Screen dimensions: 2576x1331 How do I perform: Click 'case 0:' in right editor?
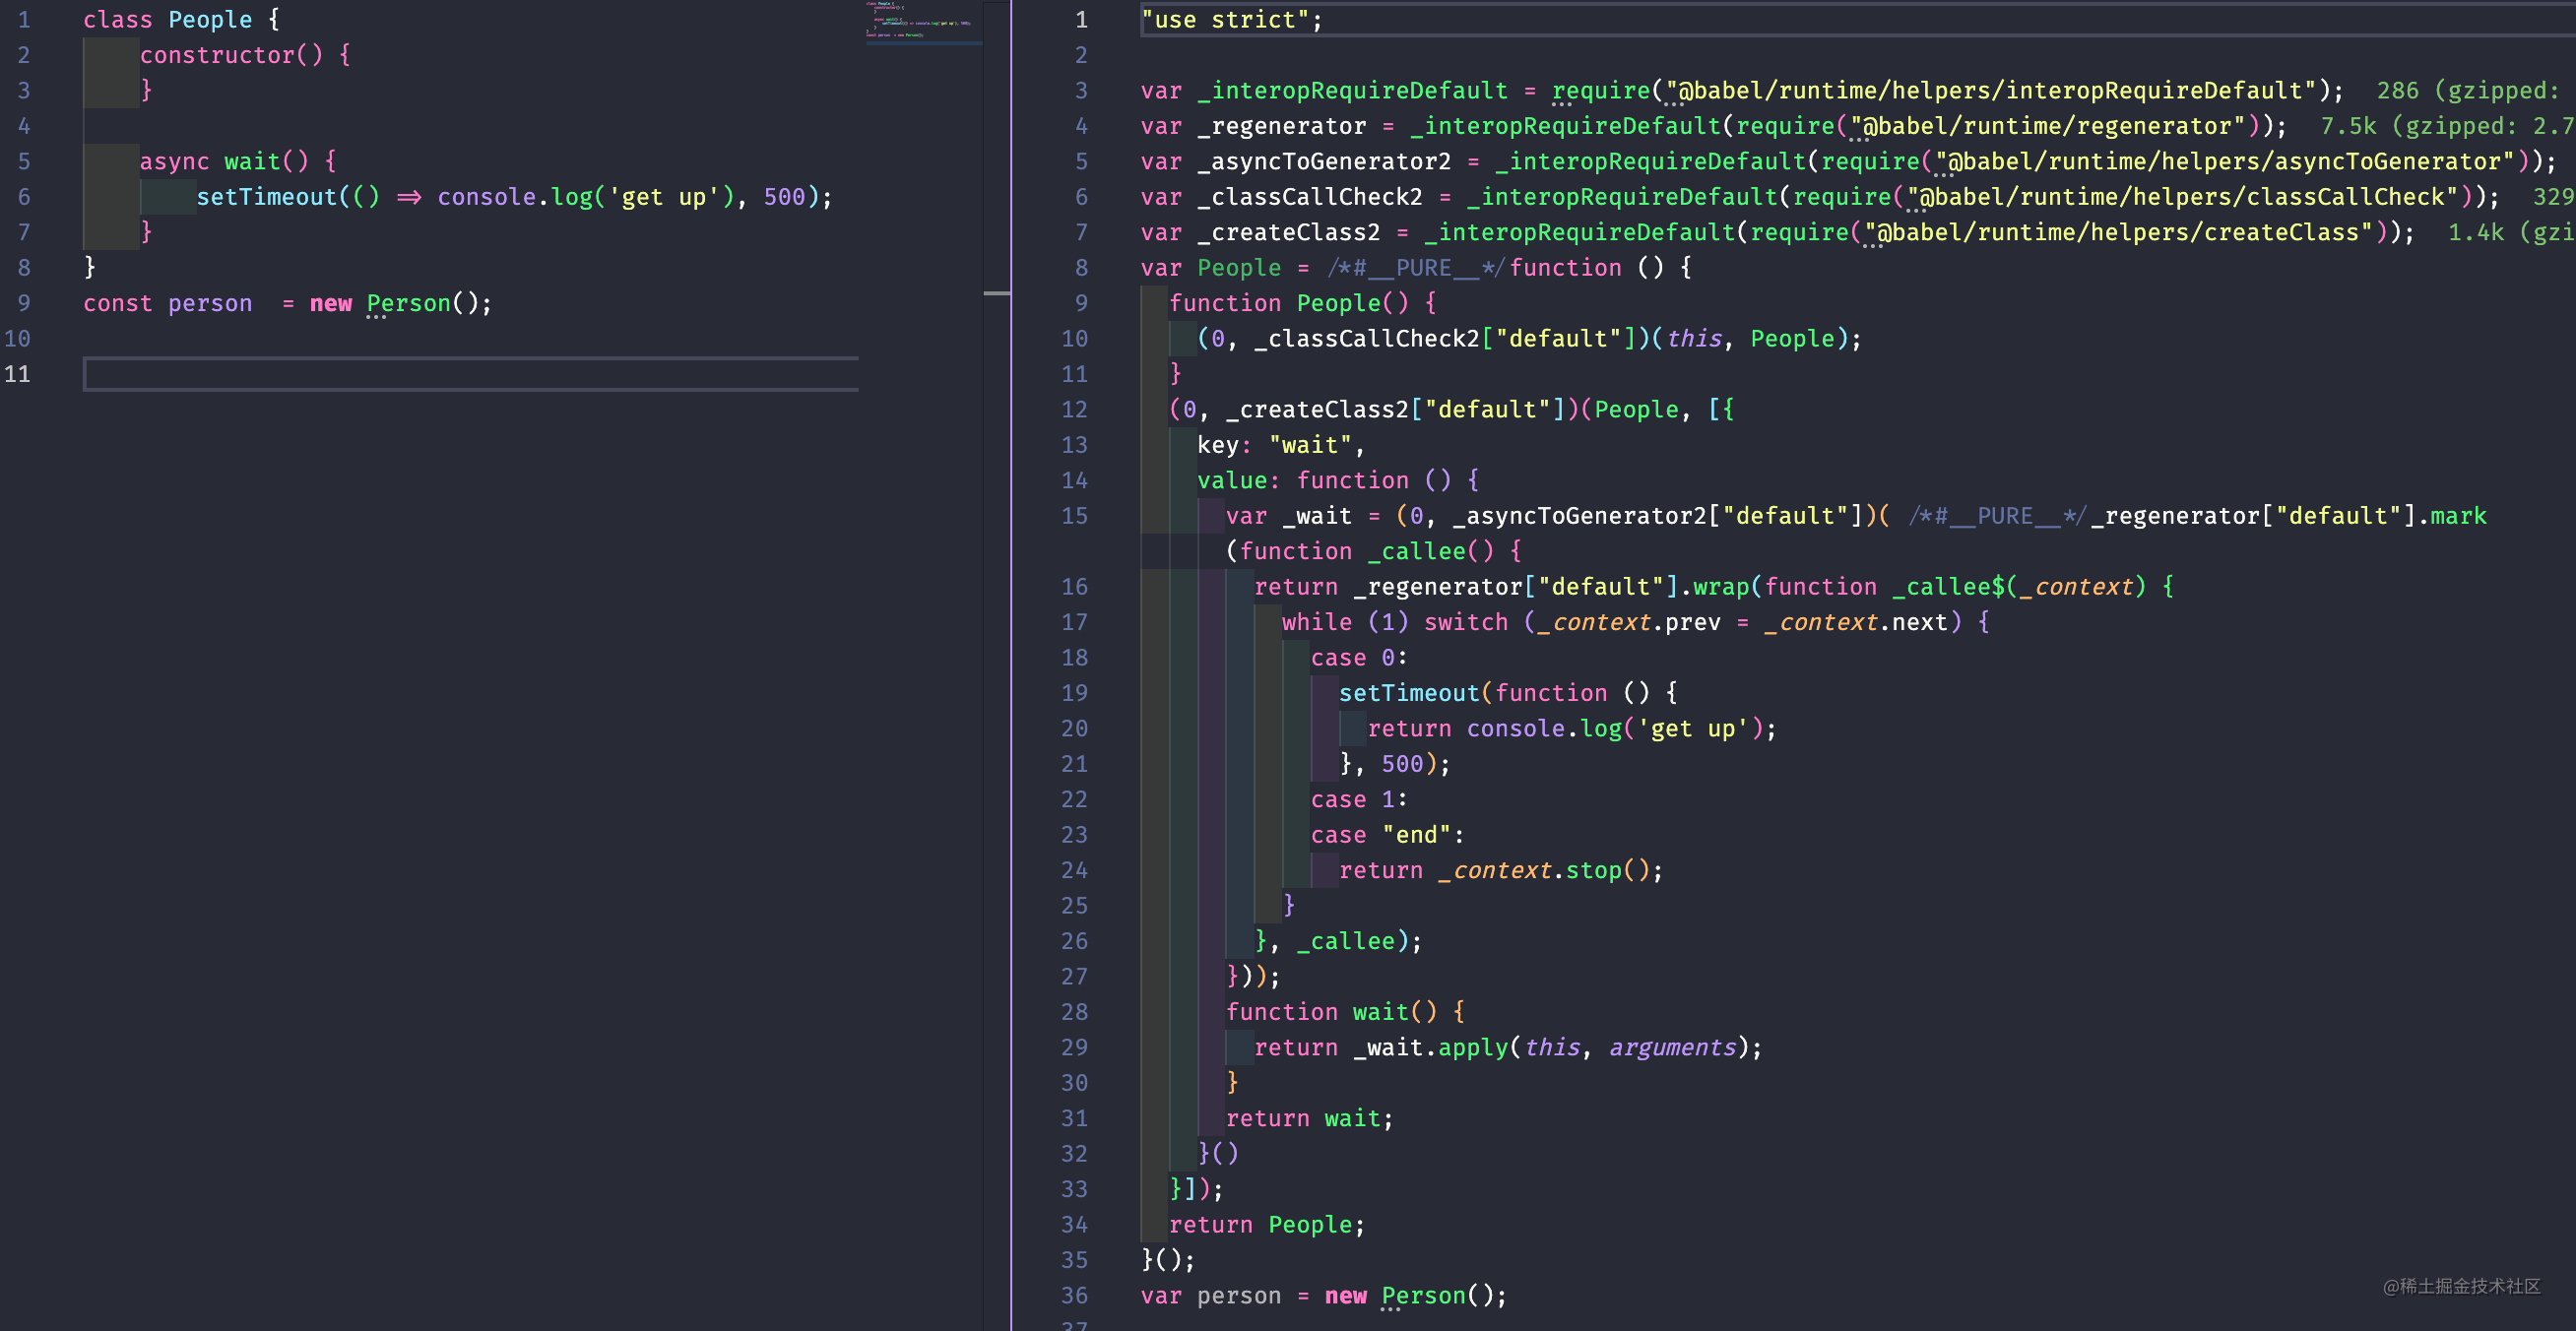click(1359, 658)
